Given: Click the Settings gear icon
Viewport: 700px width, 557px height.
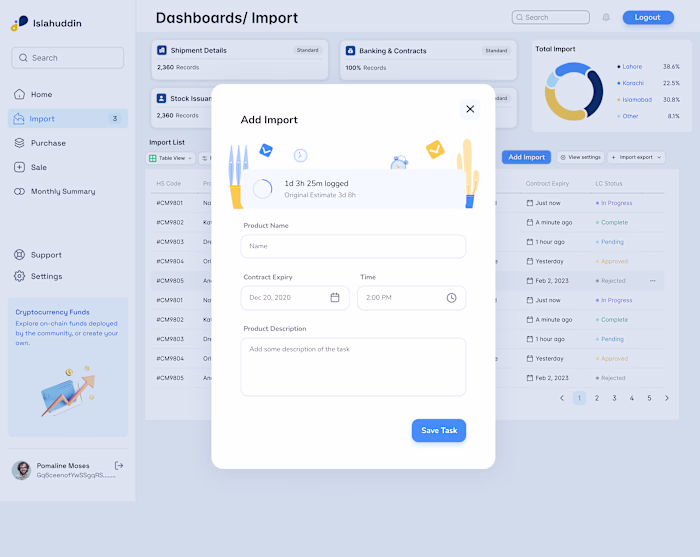Looking at the screenshot, I should pyautogui.click(x=19, y=276).
